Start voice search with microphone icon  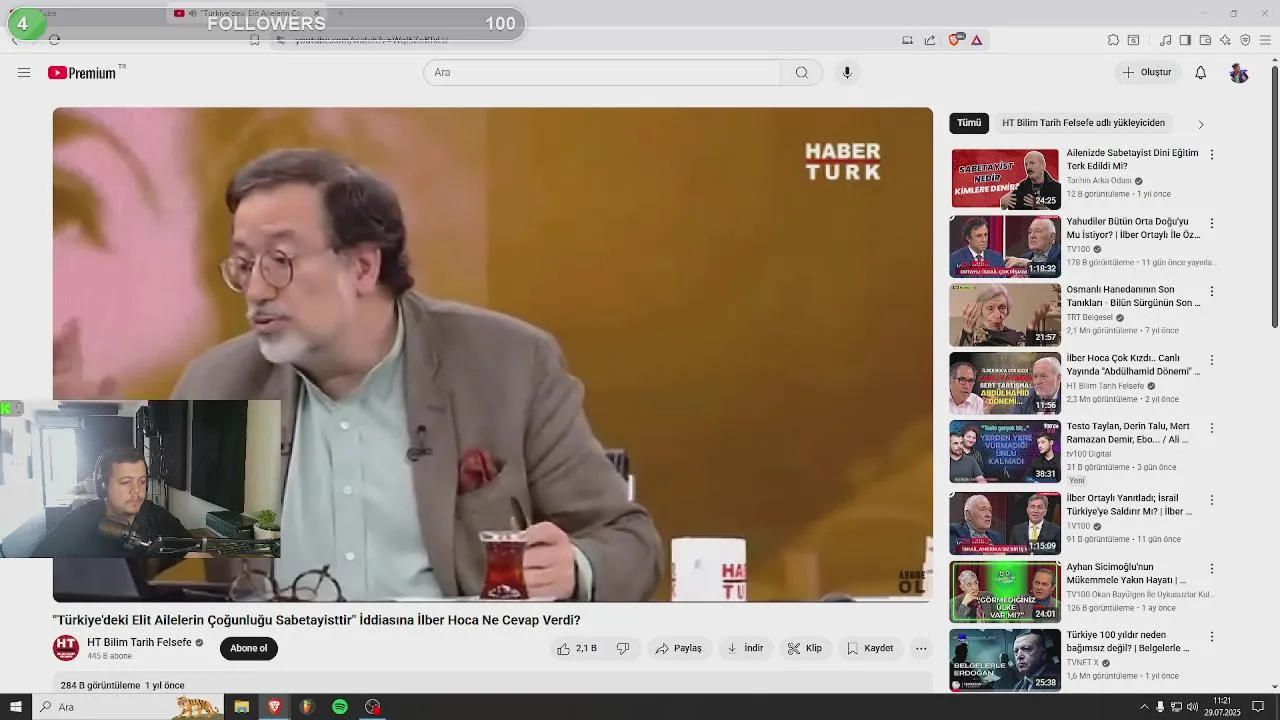[x=847, y=72]
